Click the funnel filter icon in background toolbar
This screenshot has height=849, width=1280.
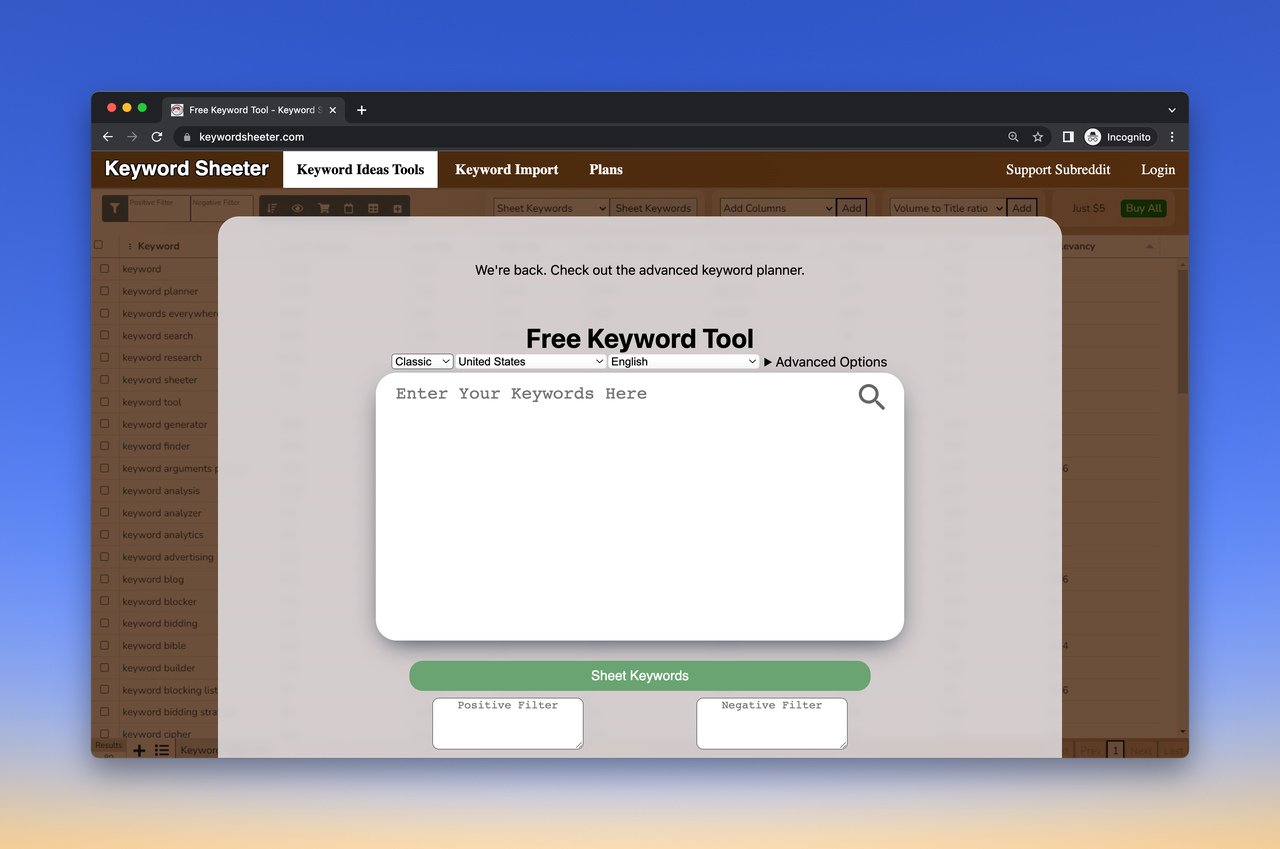(x=115, y=208)
